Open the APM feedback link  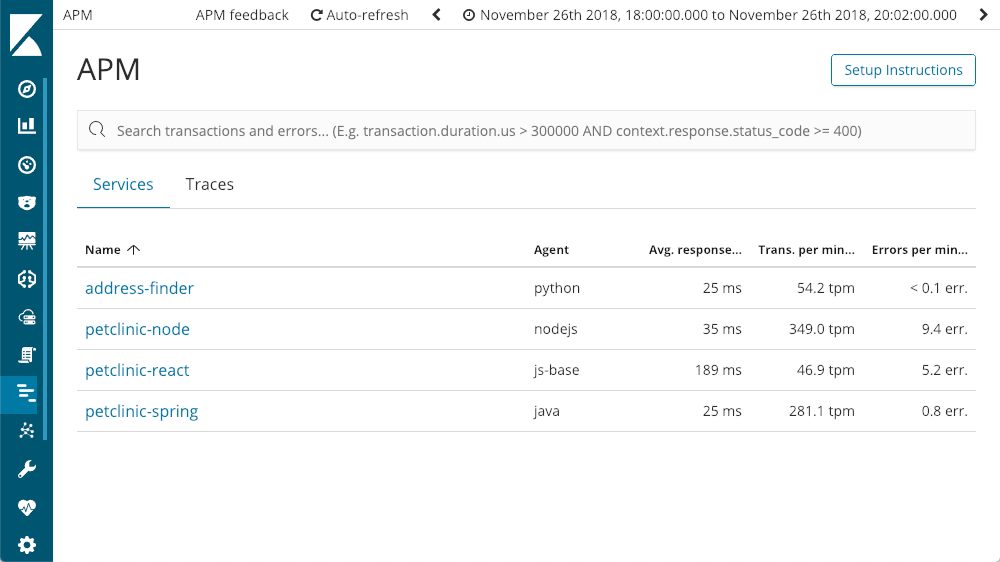[242, 15]
